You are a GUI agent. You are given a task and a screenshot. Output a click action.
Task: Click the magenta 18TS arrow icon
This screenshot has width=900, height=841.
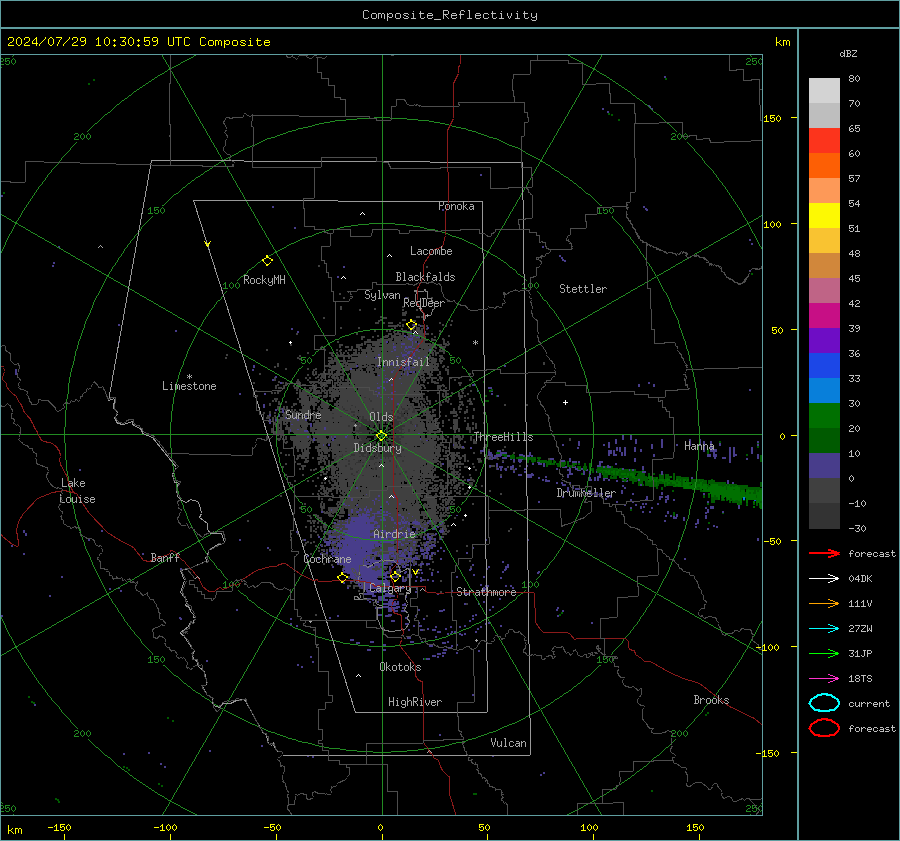tap(824, 679)
